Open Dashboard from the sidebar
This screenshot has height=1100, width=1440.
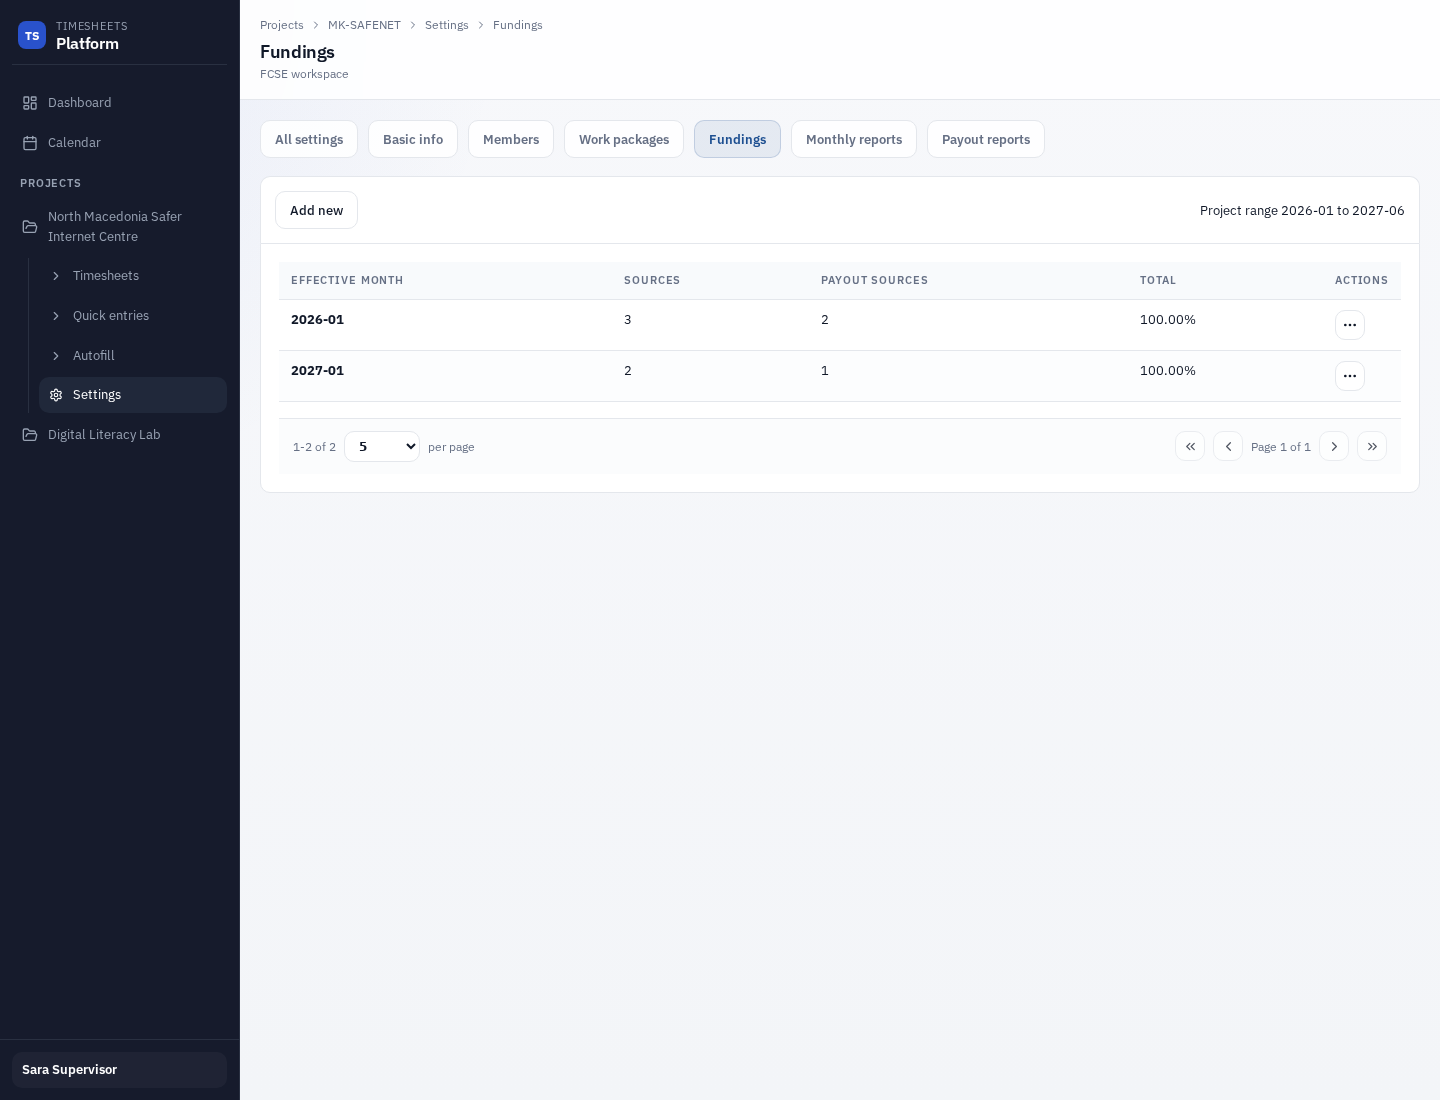click(79, 103)
